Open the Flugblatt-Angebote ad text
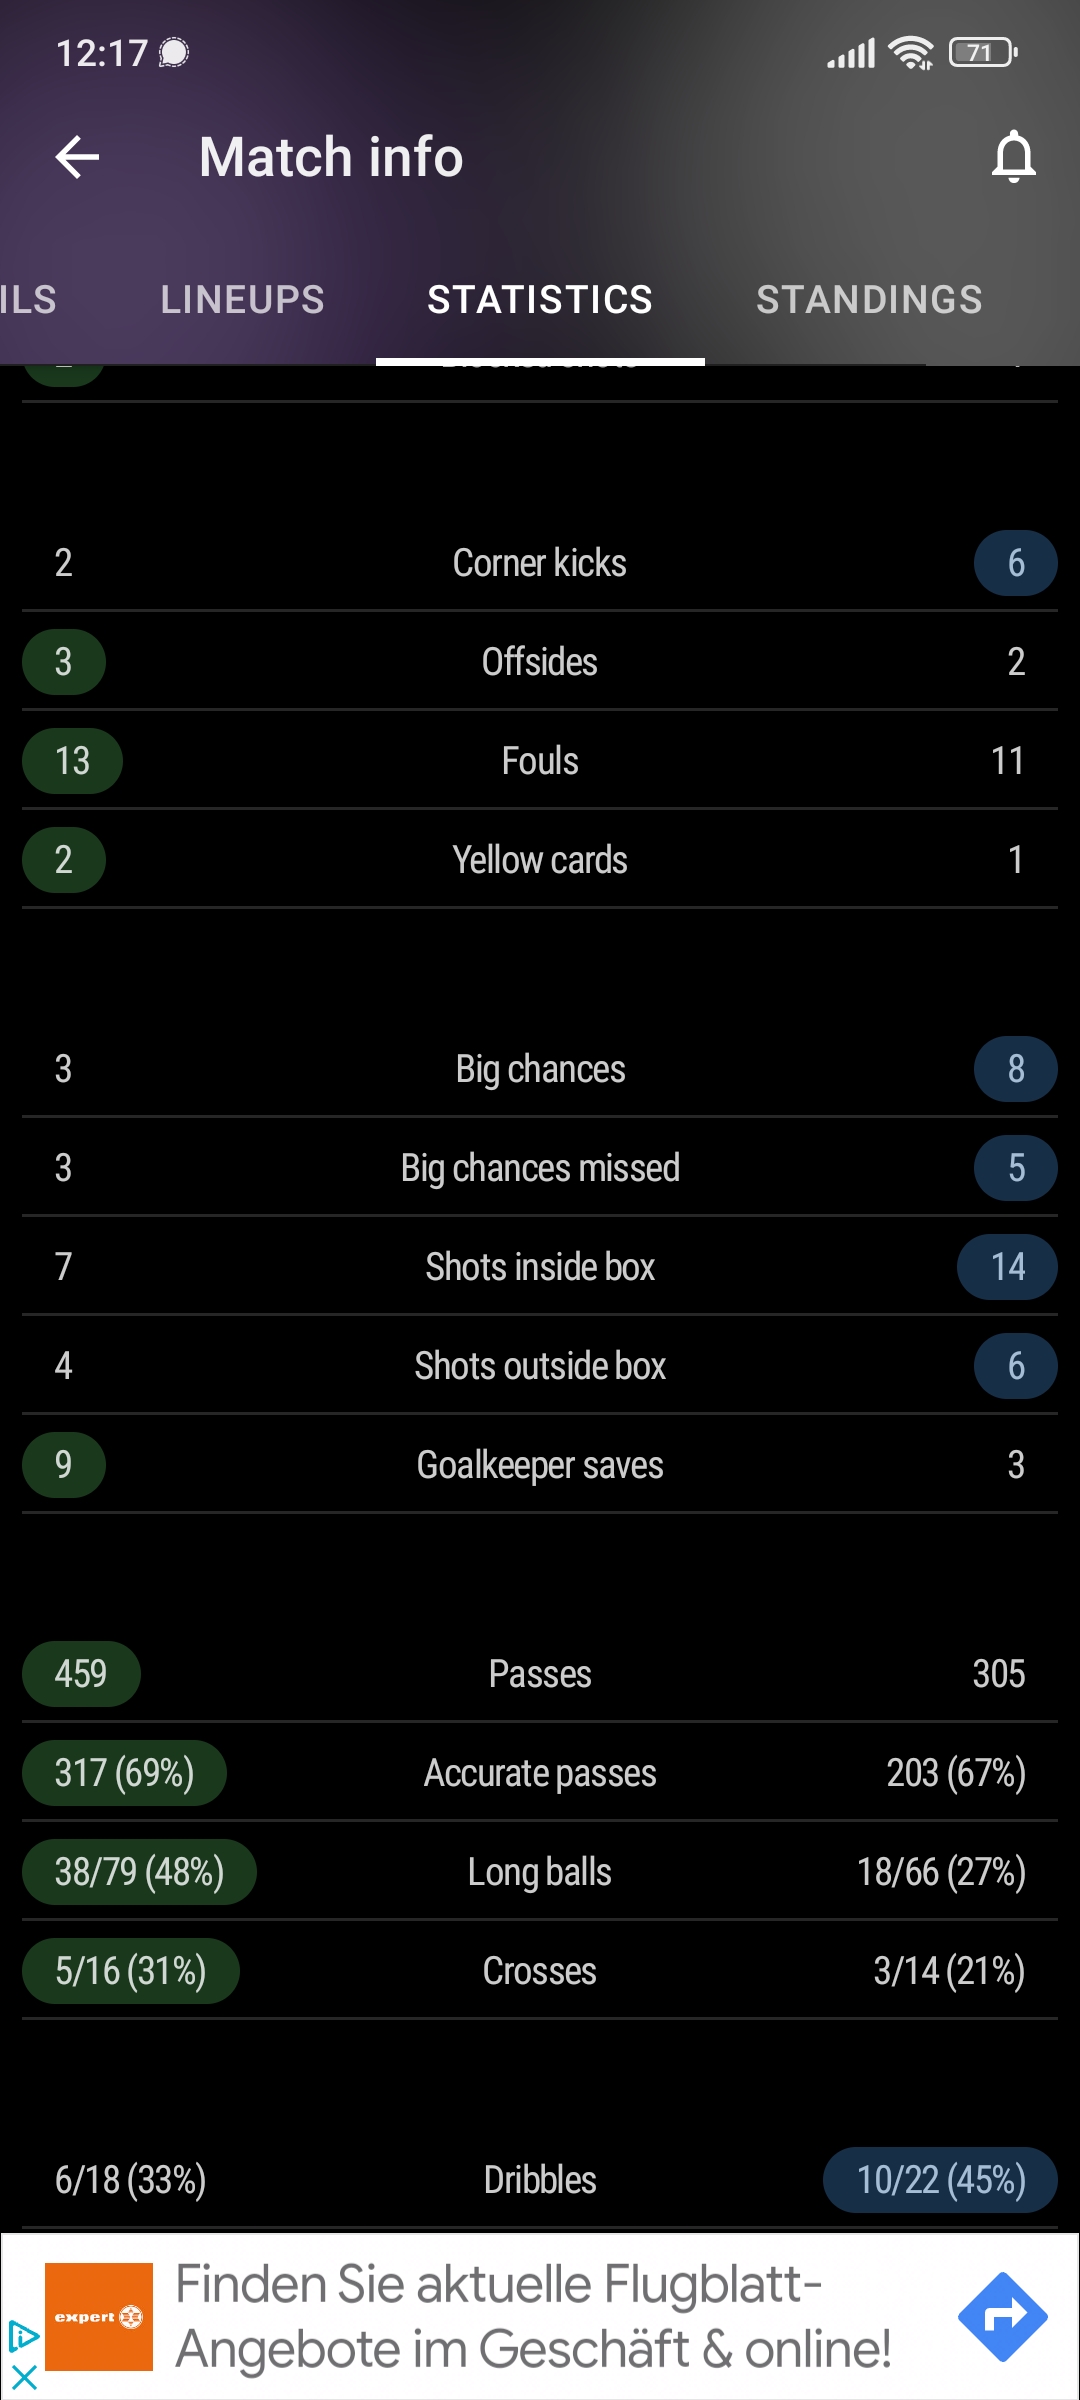 pos(533,2317)
